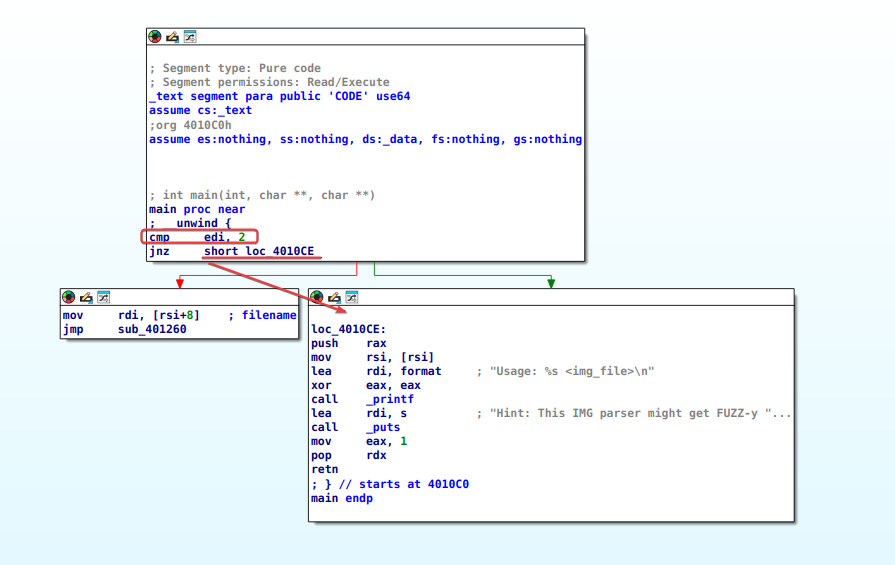Click the 'cmp edi, 2' instruction

pos(197,237)
